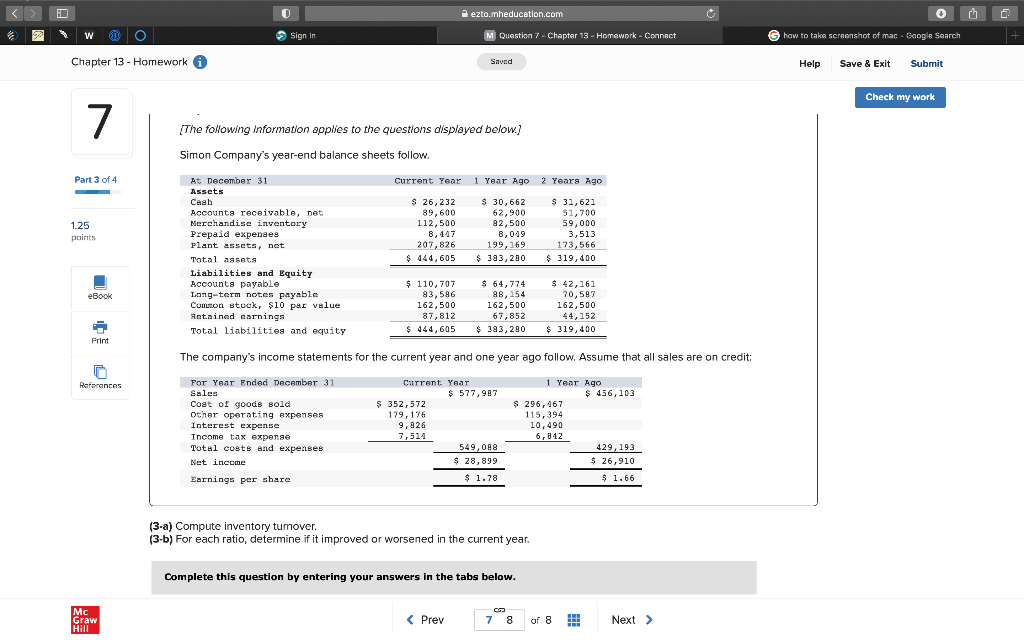Screen dimensions: 1024x640
Task: Add a new tab with plus icon
Action: pyautogui.click(x=1015, y=35)
